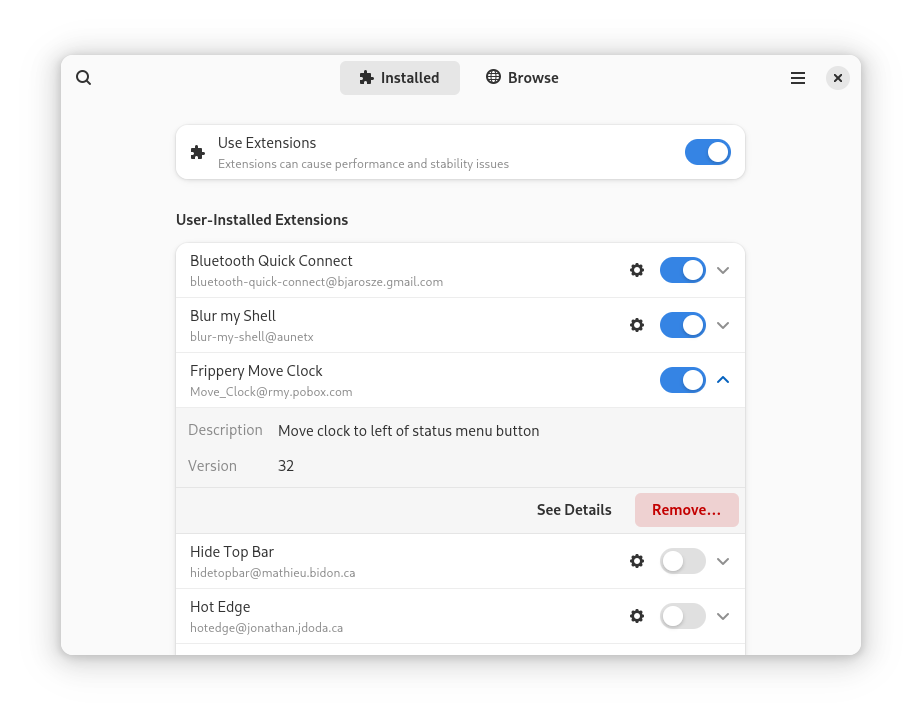
Task: Expand Blur my Shell details
Action: 723,325
